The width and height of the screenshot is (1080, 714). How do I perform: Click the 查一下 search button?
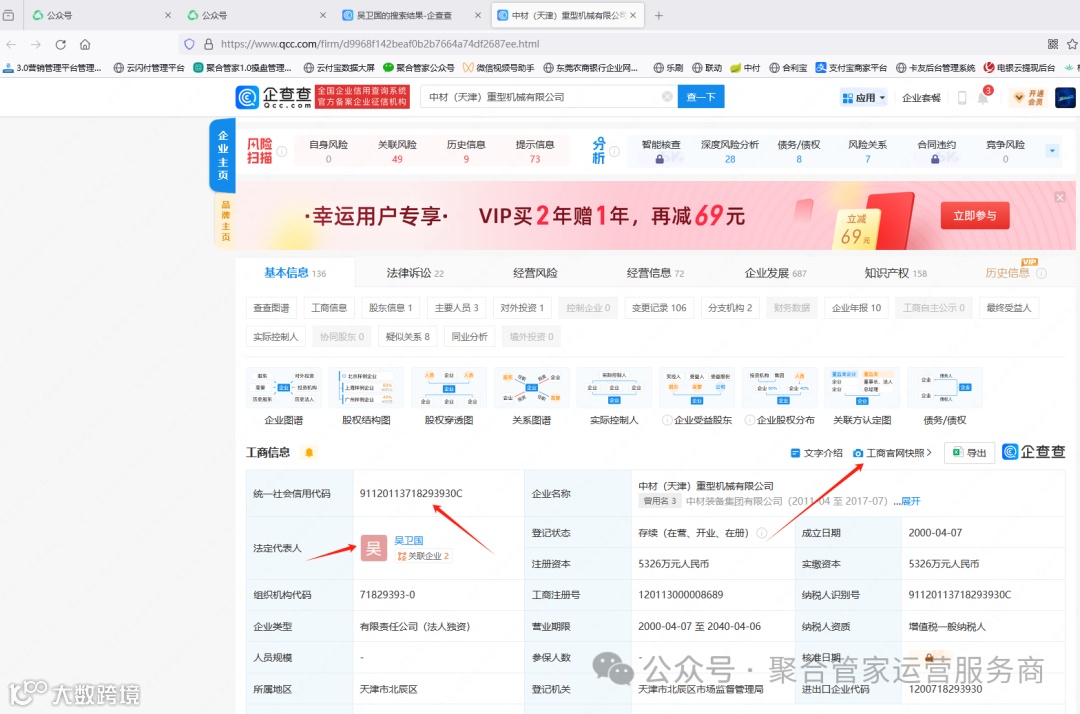(x=700, y=97)
